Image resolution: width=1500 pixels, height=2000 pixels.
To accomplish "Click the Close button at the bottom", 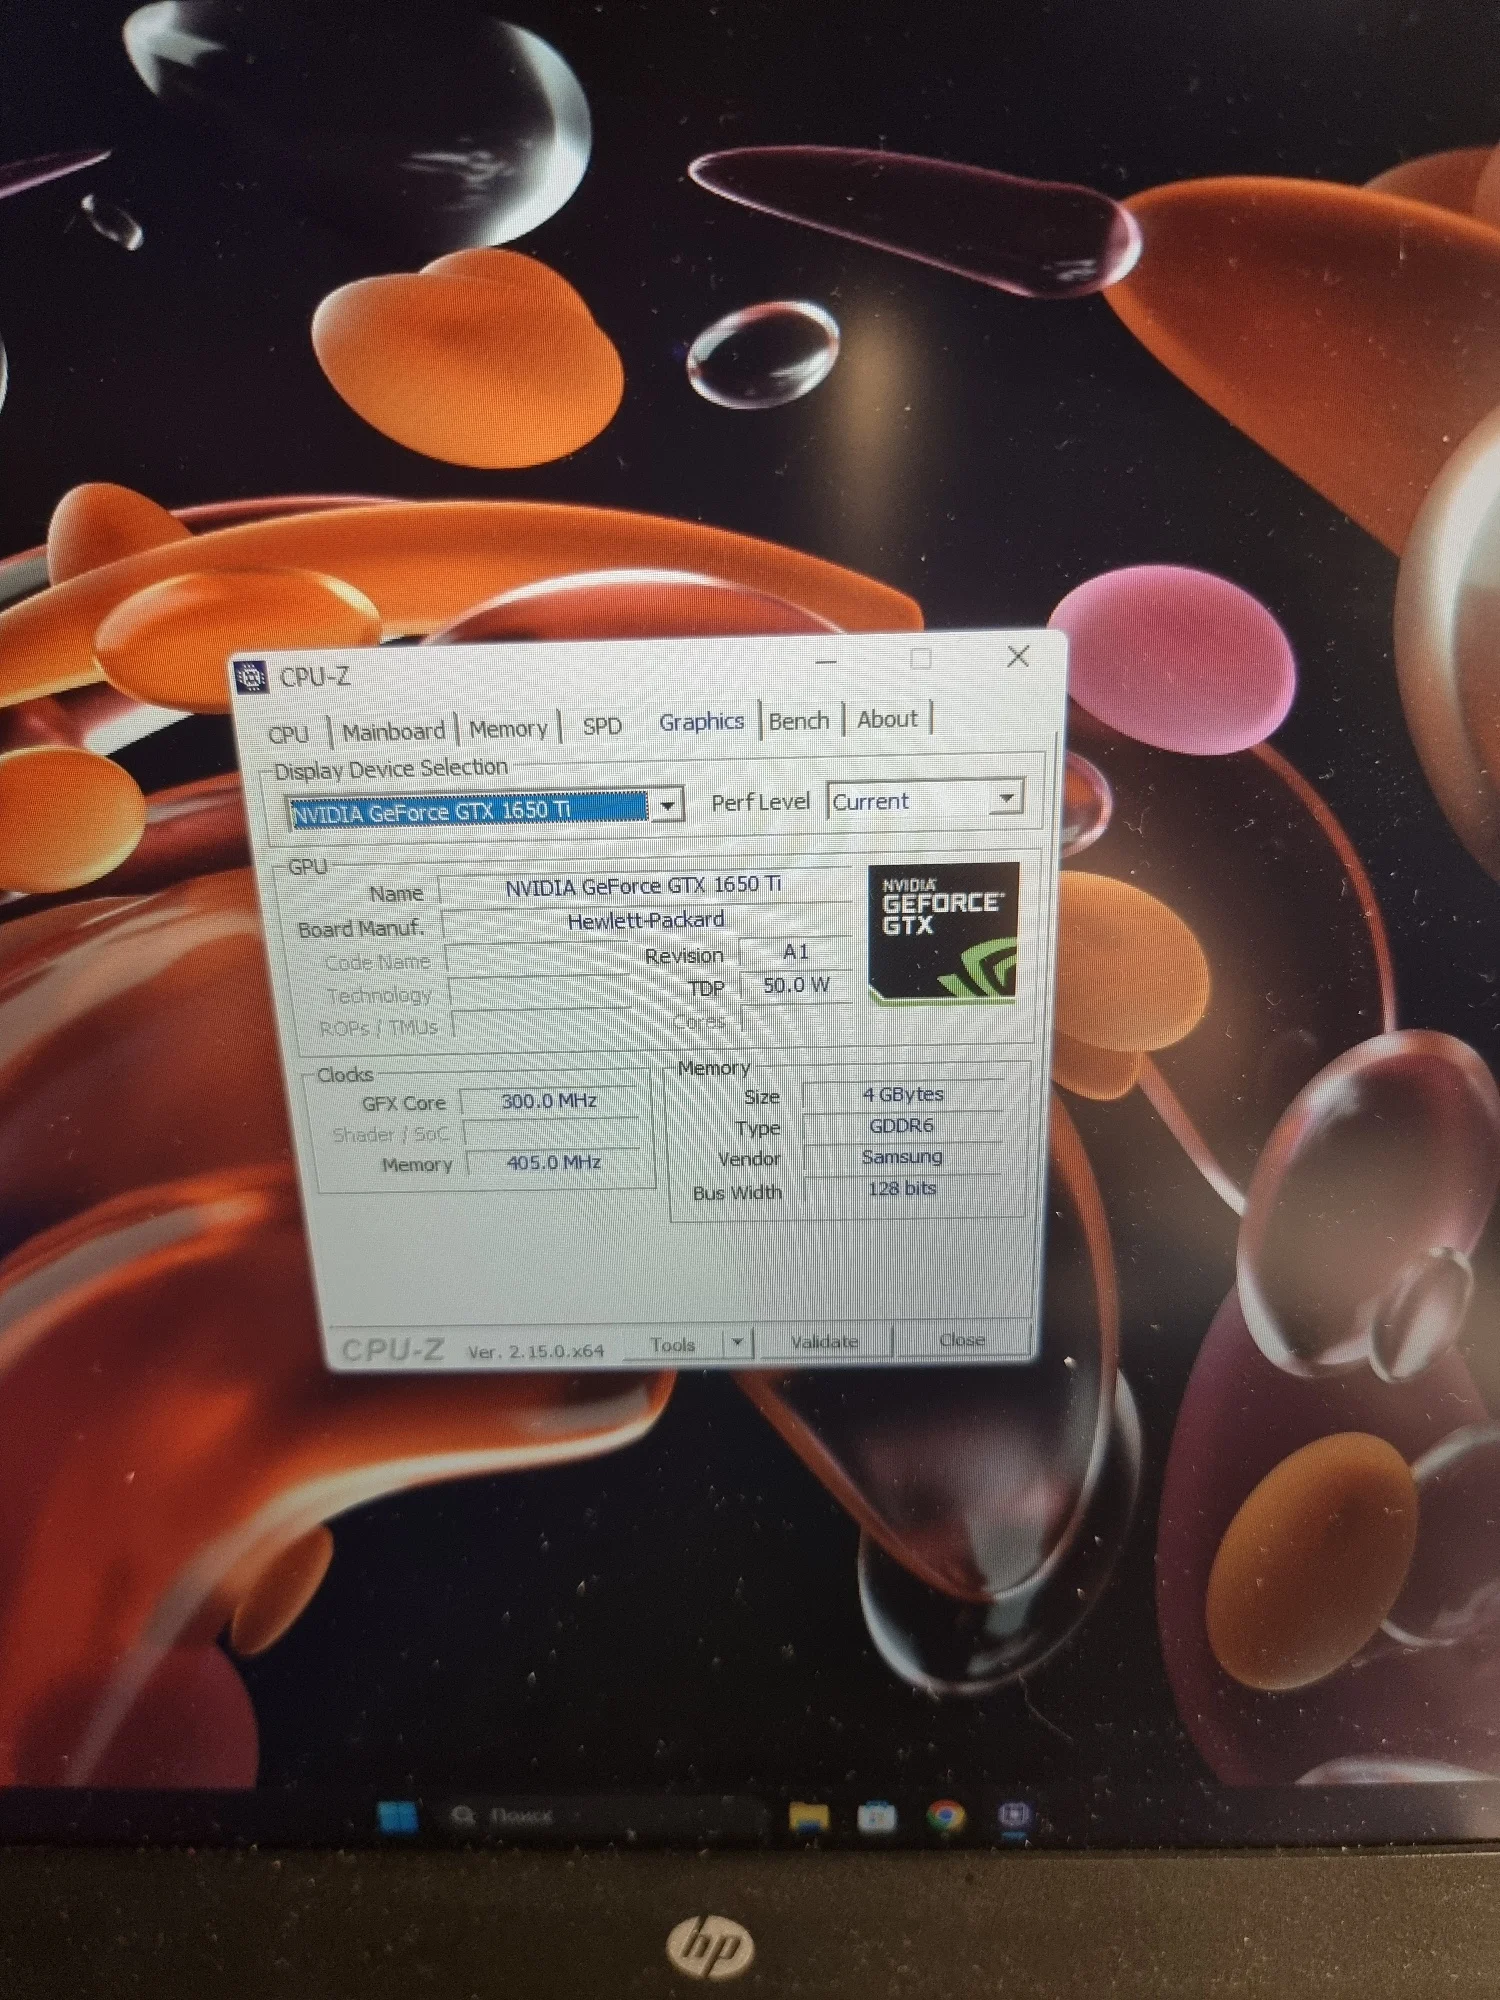I will (x=962, y=1339).
